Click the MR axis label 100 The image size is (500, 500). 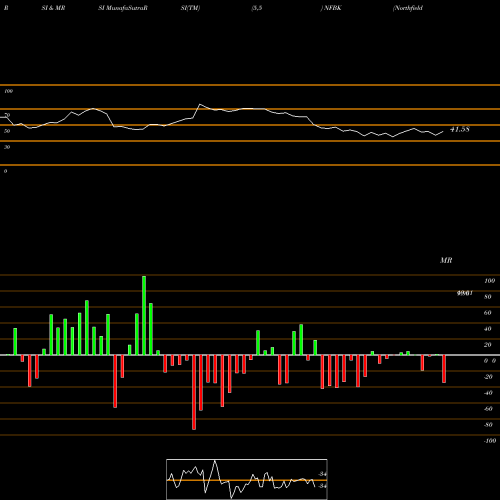coord(489,281)
